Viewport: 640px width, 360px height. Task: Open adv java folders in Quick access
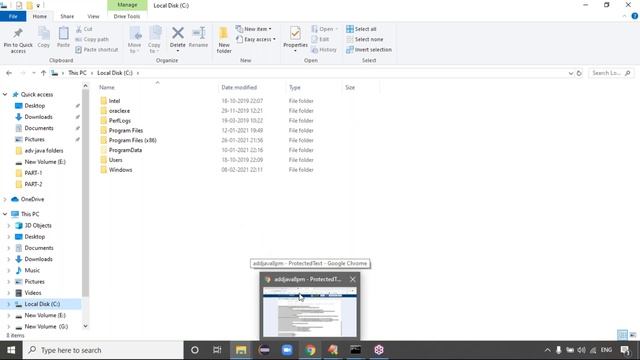click(44, 150)
